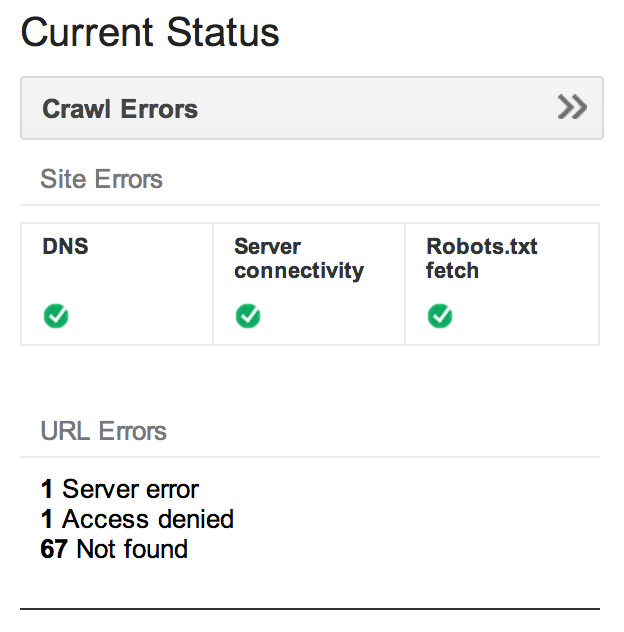Viewport: 624px width, 632px height.
Task: Click the double chevron arrow icon
Action: click(x=572, y=107)
